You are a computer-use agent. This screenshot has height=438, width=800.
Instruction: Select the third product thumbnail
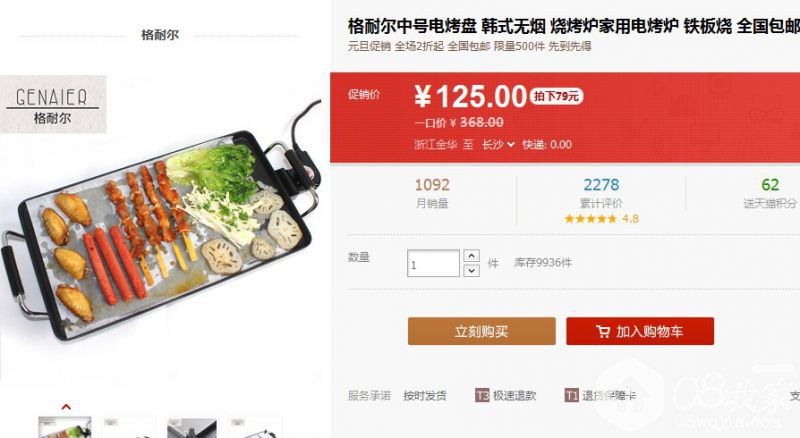[x=192, y=428]
